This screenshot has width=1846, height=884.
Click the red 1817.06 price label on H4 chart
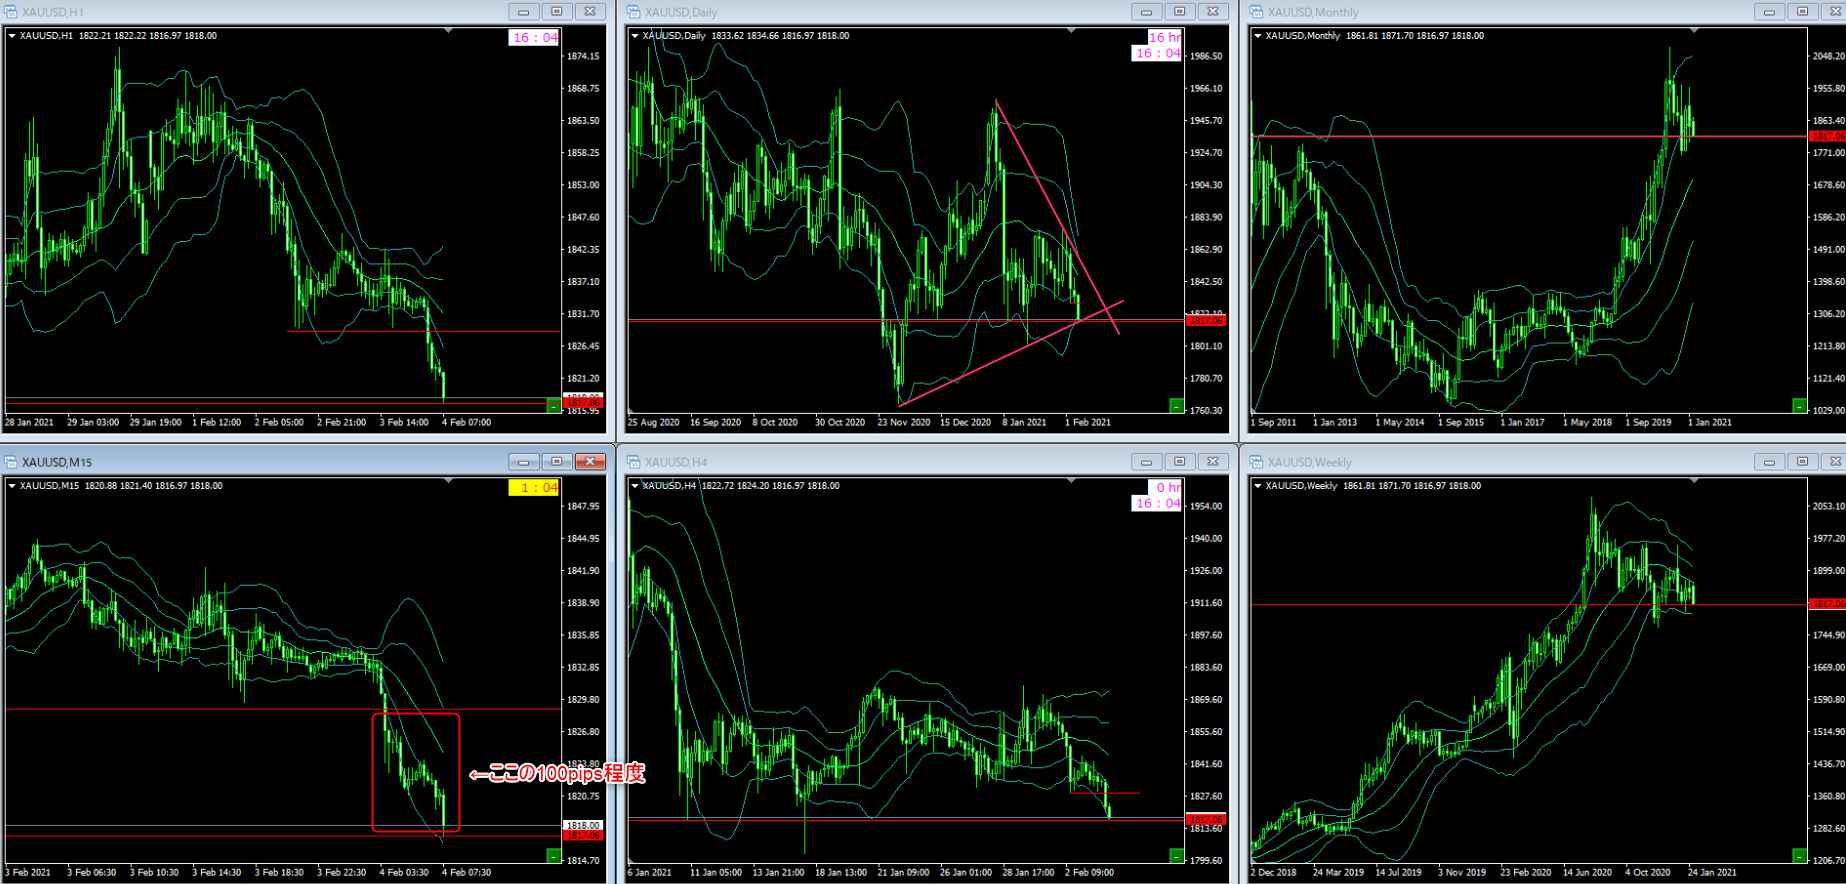pos(1205,819)
